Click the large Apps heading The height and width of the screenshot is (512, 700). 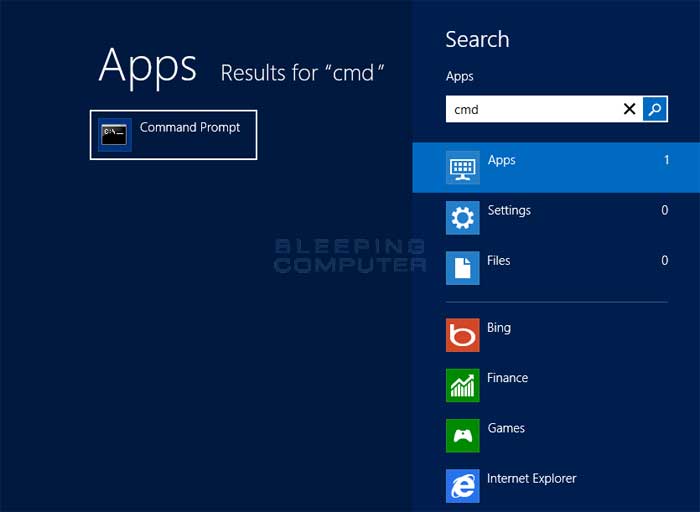(147, 67)
